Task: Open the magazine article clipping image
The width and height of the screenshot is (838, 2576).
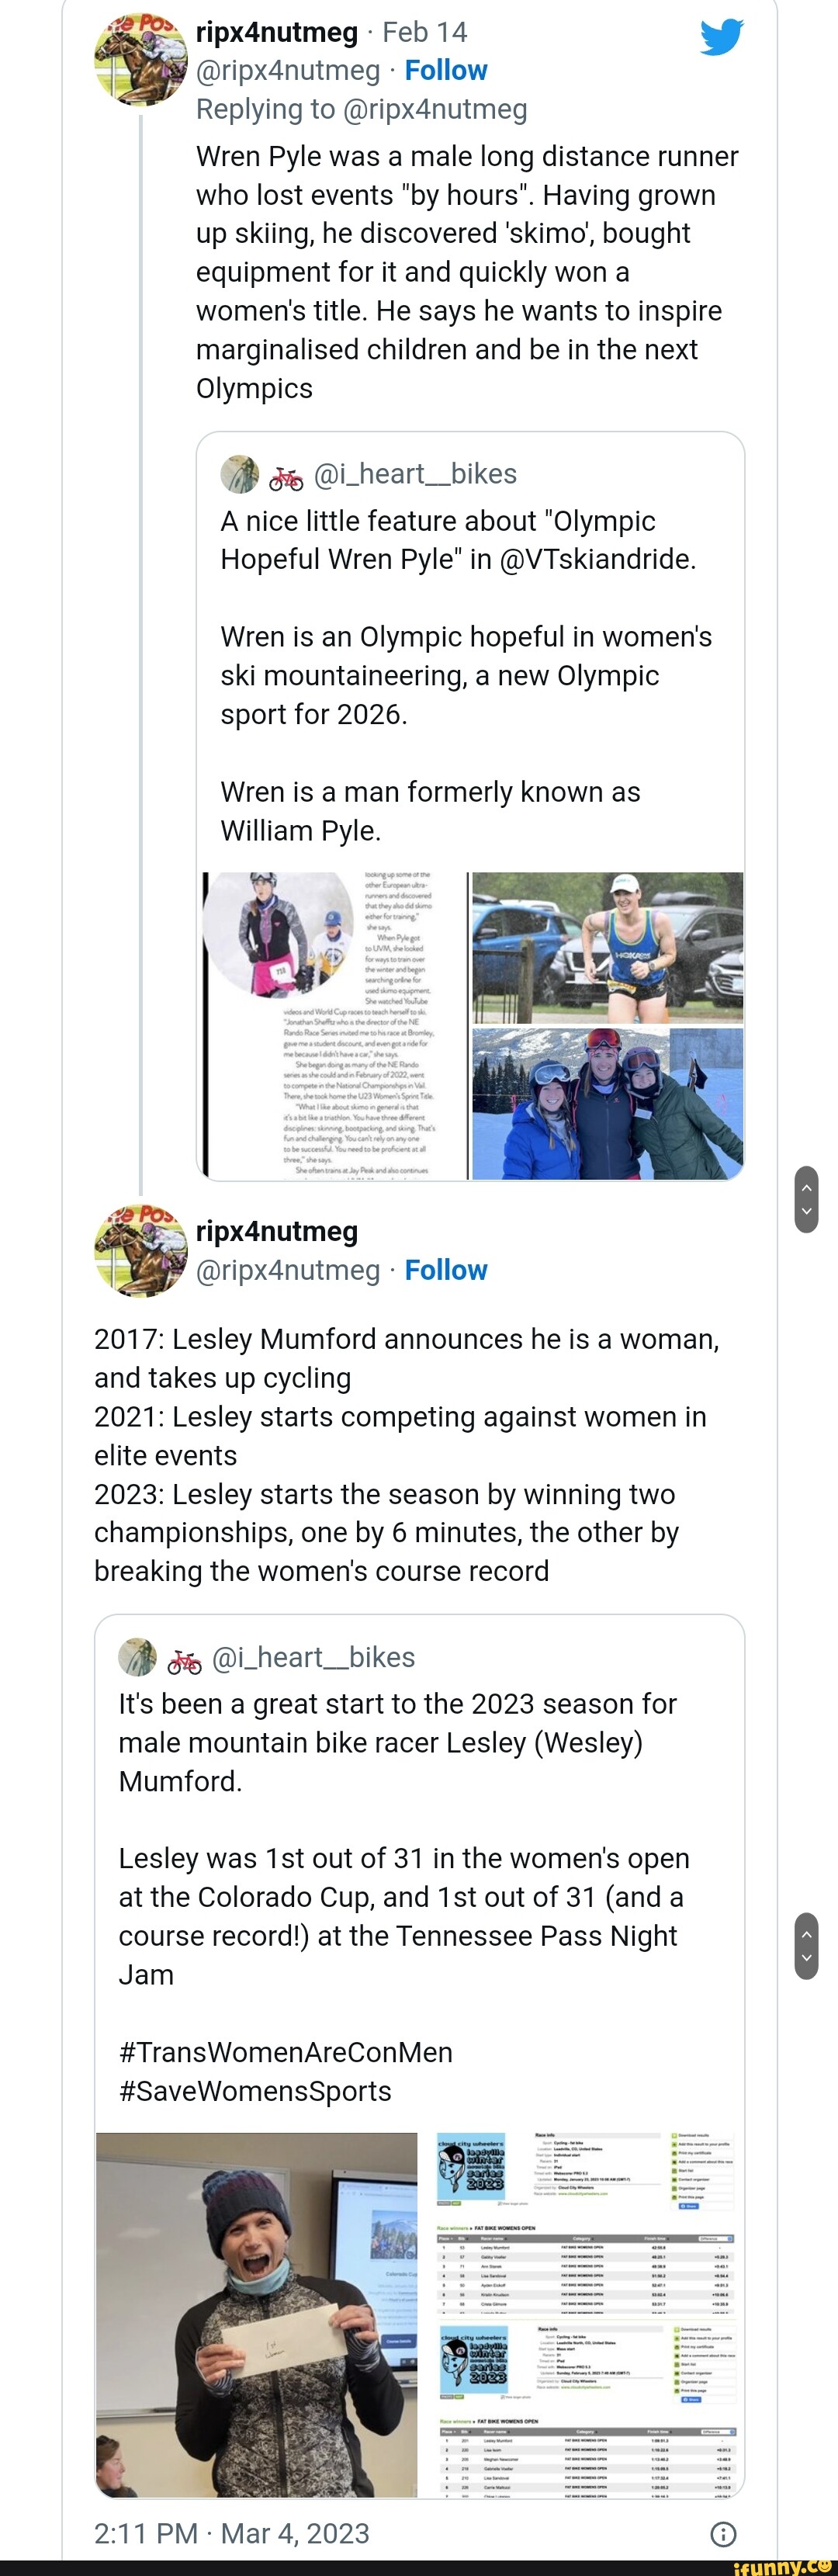Action: coord(334,1025)
